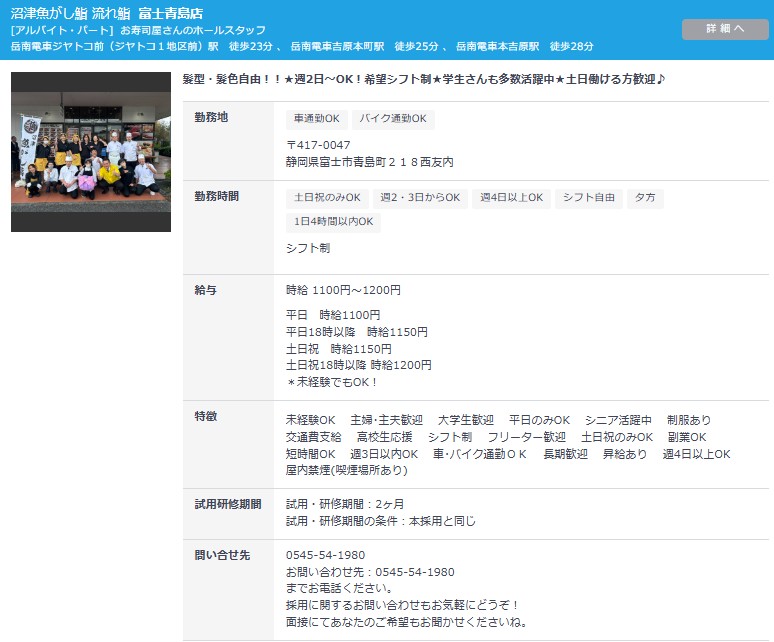Click the address 静岡県富士市青島町218西友内
This screenshot has width=774, height=642.
coord(369,161)
